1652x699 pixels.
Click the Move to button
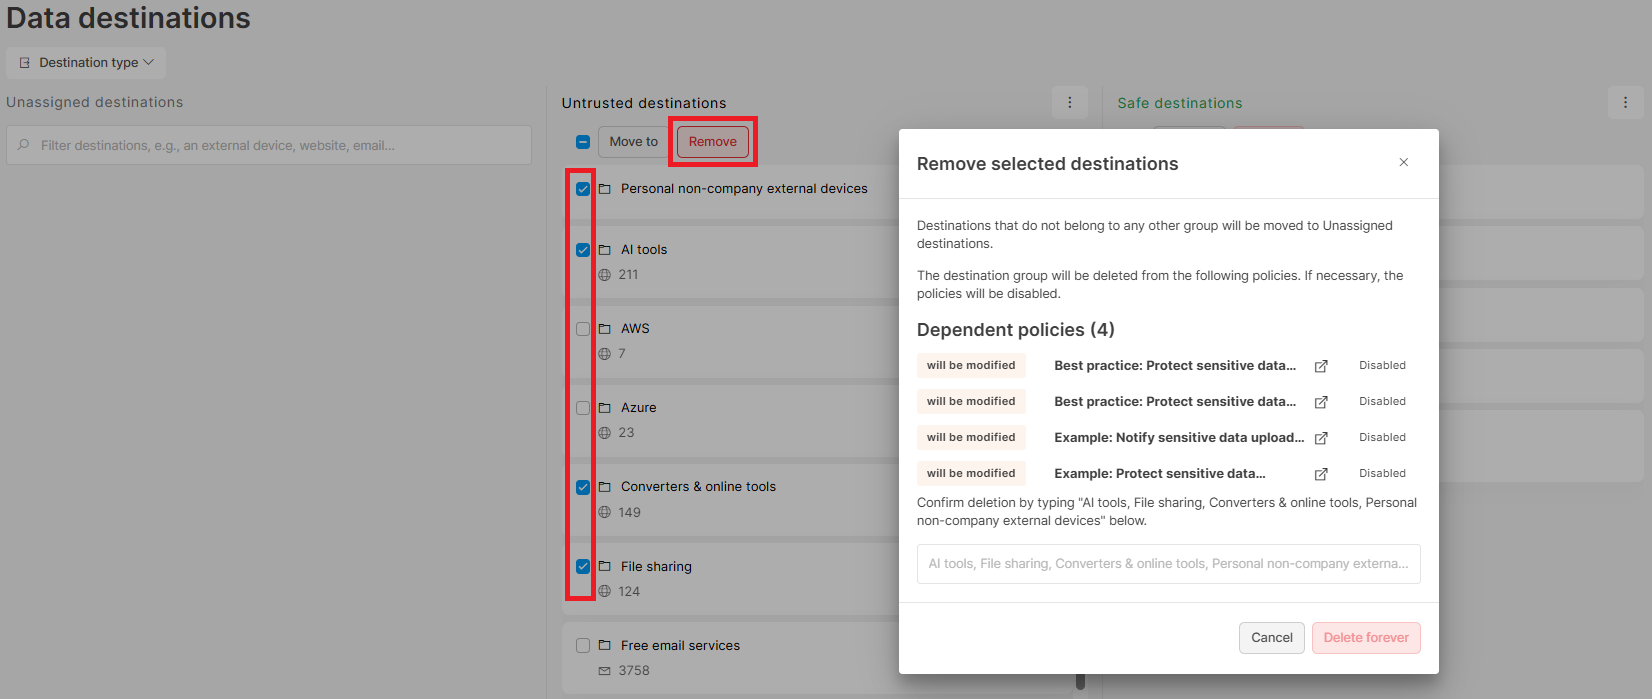pos(634,142)
